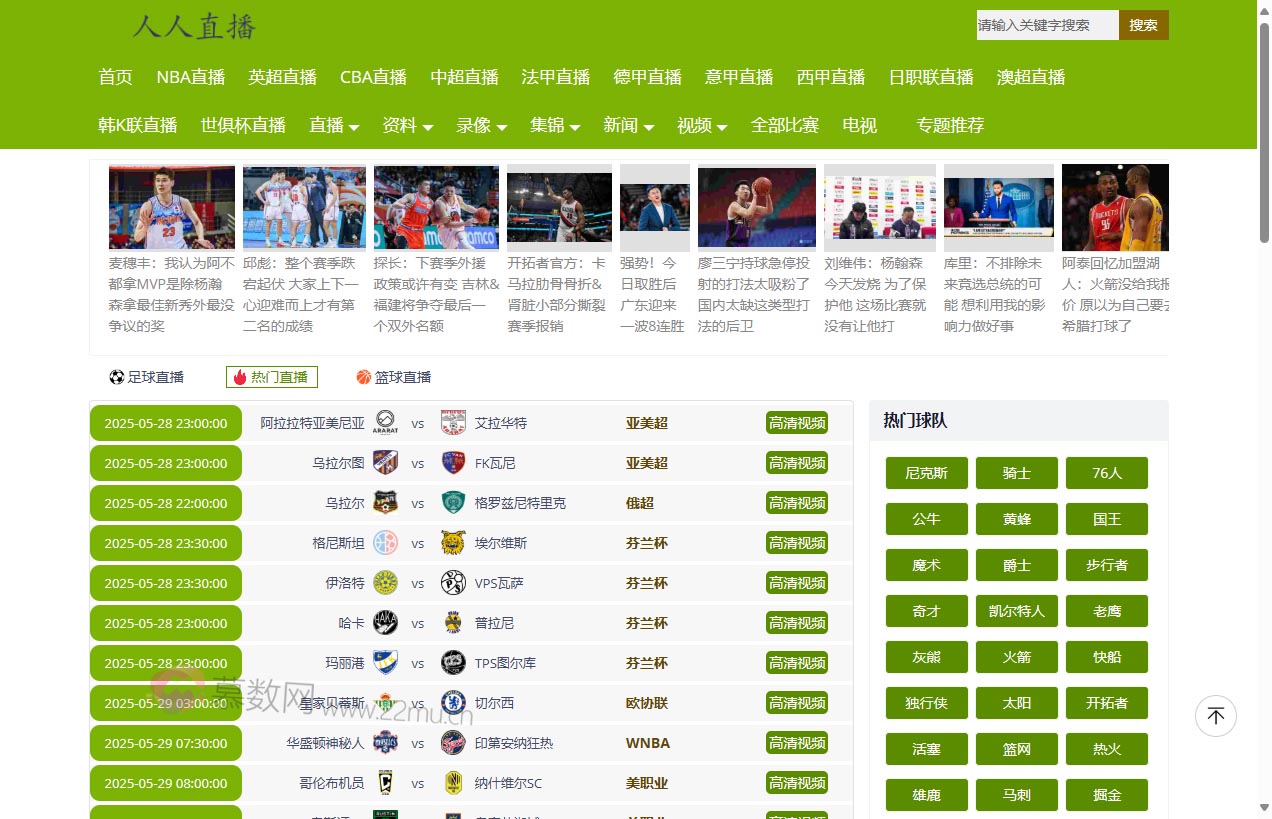Viewport: 1272px width, 819px height.
Task: Open the 麦穗丰 news thumbnail image
Action: pyautogui.click(x=172, y=207)
